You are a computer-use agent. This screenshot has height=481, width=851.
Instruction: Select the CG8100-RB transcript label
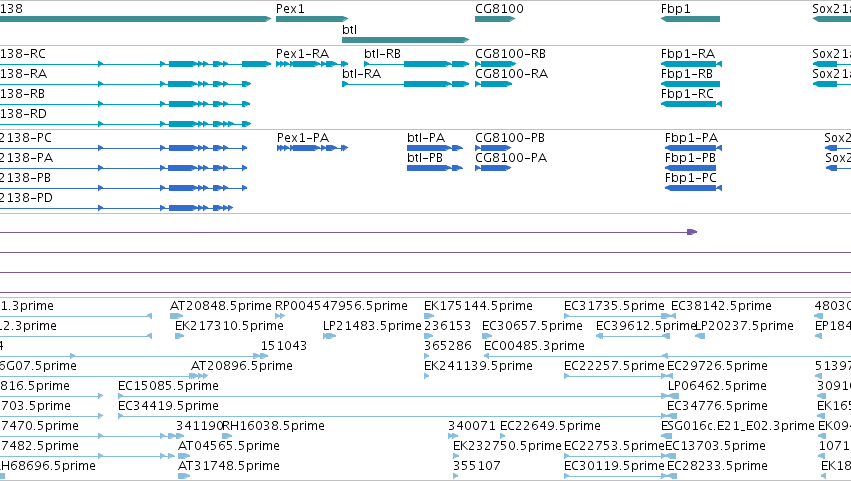pyautogui.click(x=510, y=54)
